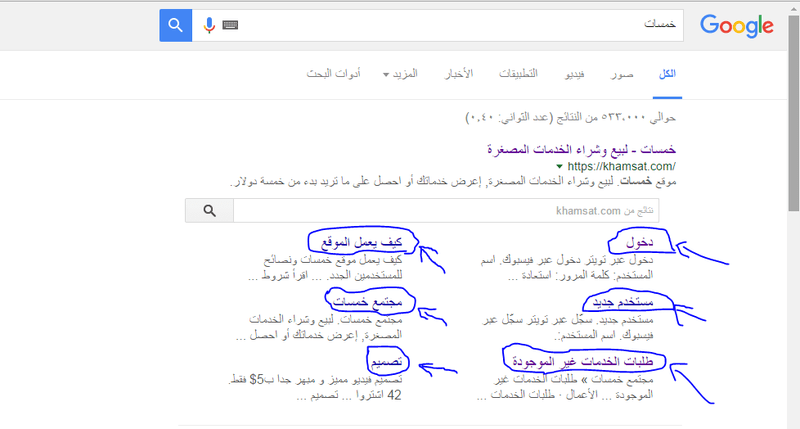
Task: Open the تصميم sitelink
Action: pyautogui.click(x=386, y=362)
